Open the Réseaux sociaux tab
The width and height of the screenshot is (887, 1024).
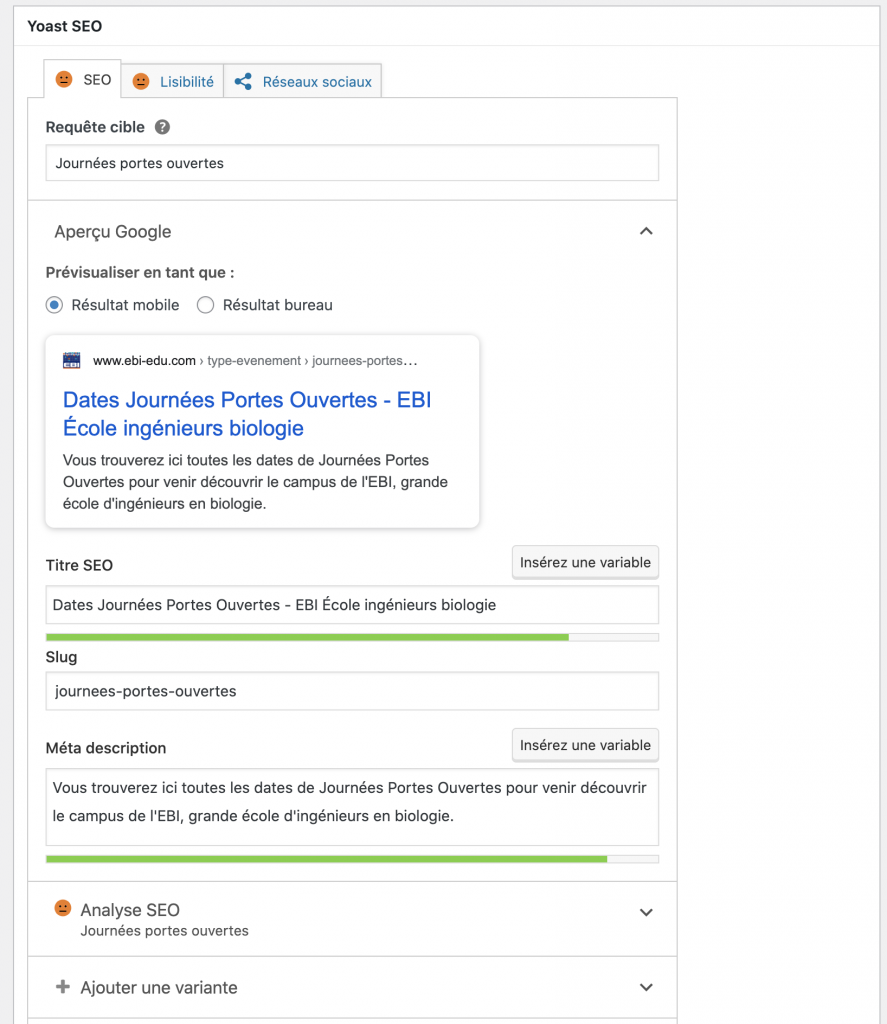(x=302, y=82)
